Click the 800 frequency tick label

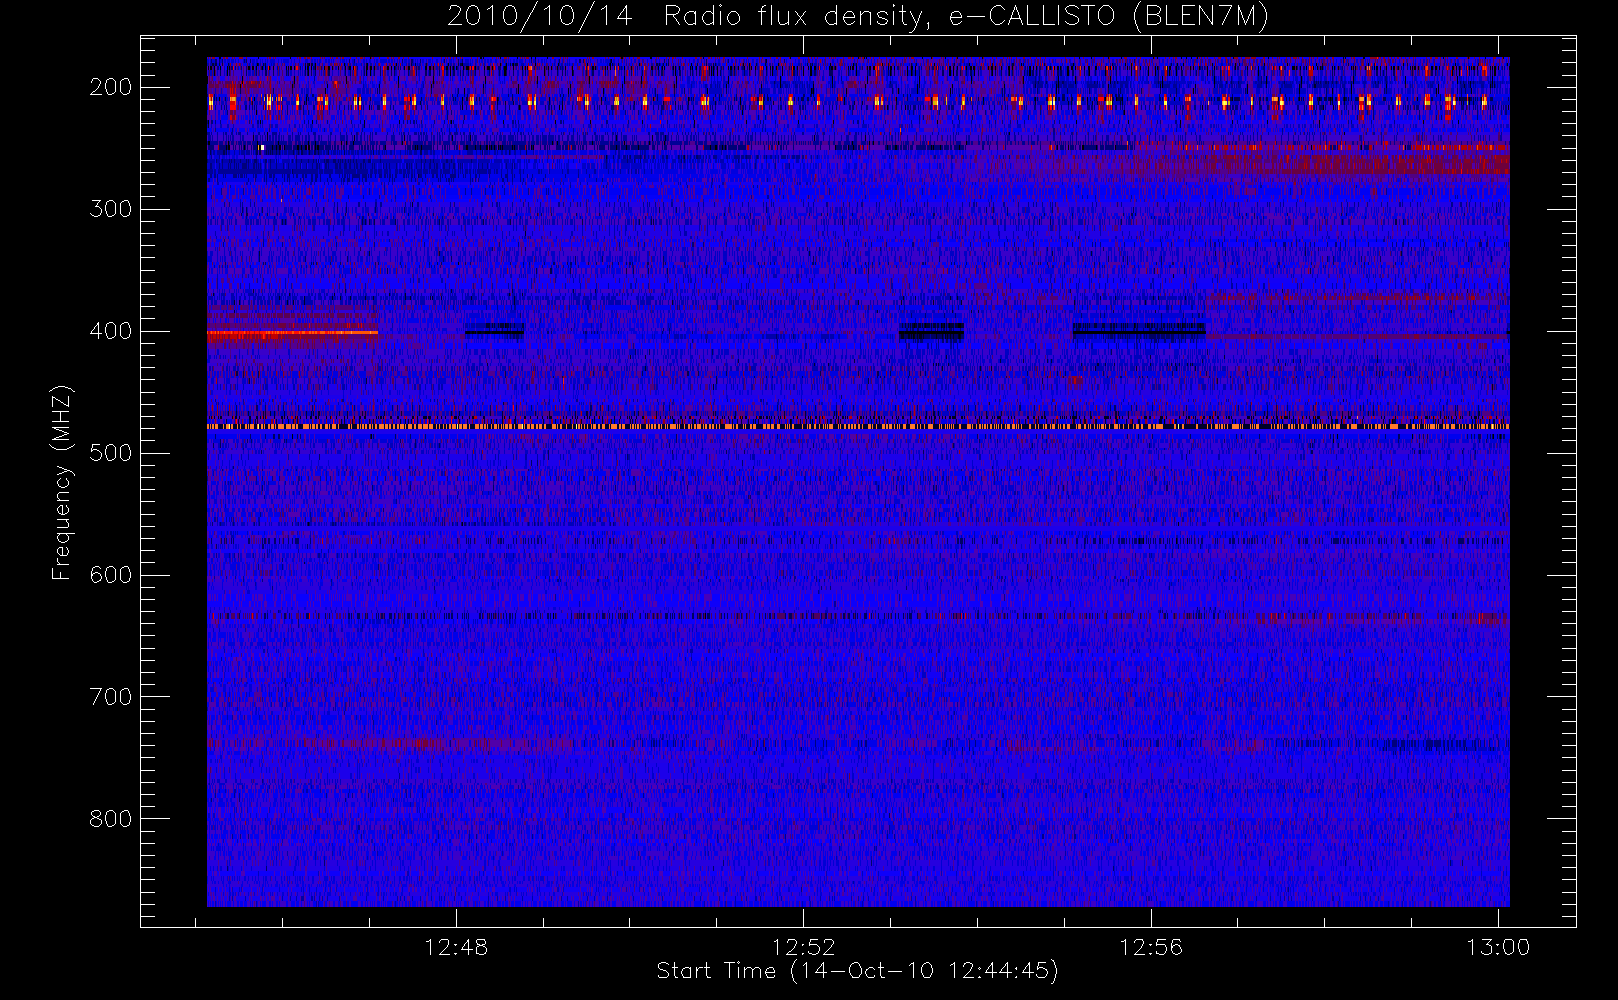tap(111, 819)
